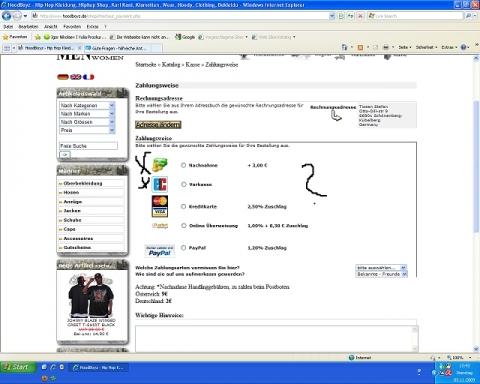The image size is (480, 384).
Task: Select the French flag language icon
Action: click(x=88, y=77)
